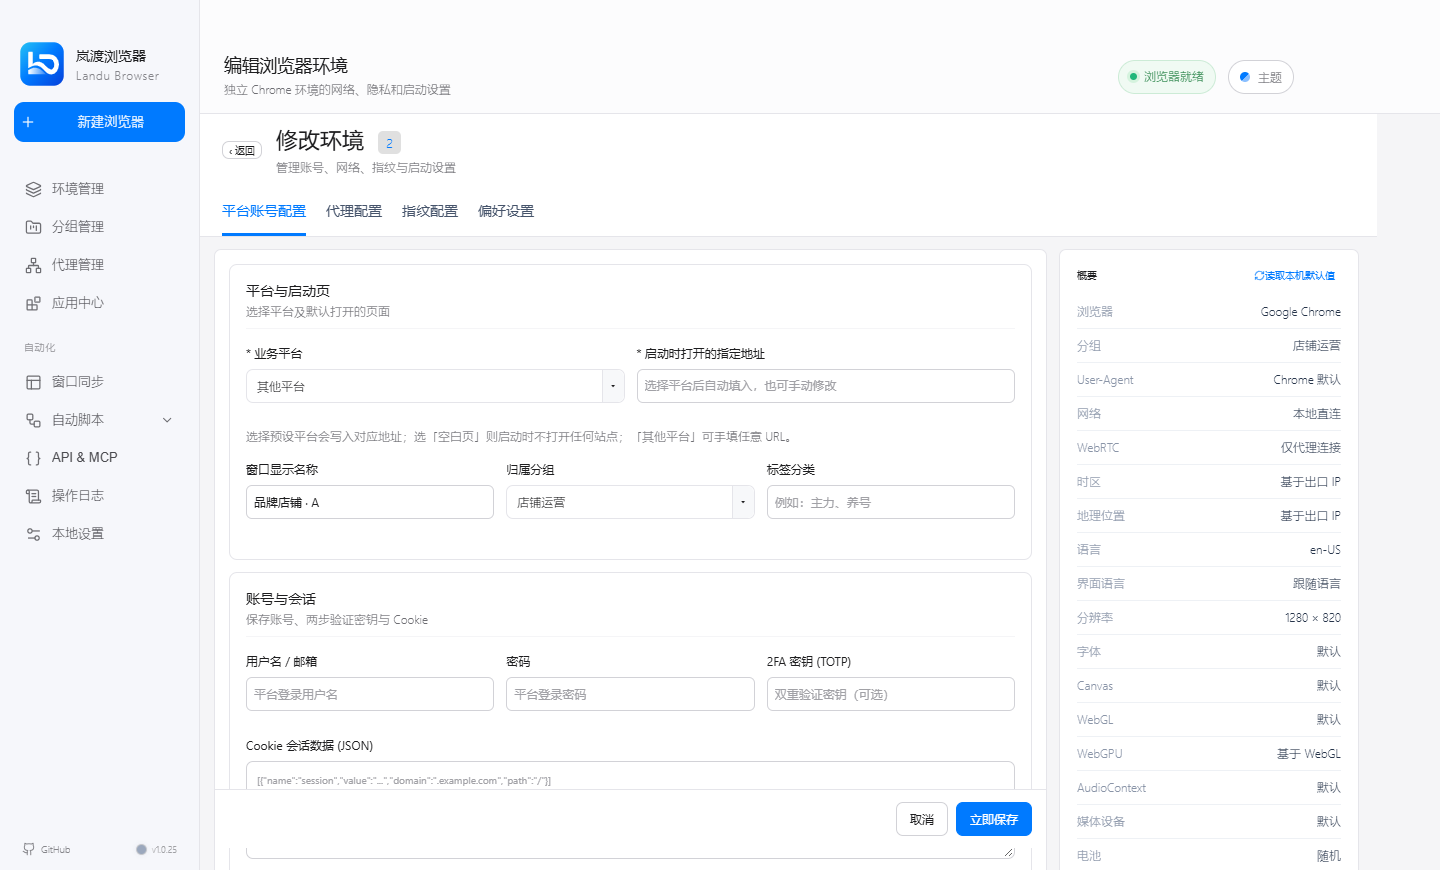The height and width of the screenshot is (870, 1440).
Task: Open 分组管理 folder icon
Action: (x=33, y=227)
